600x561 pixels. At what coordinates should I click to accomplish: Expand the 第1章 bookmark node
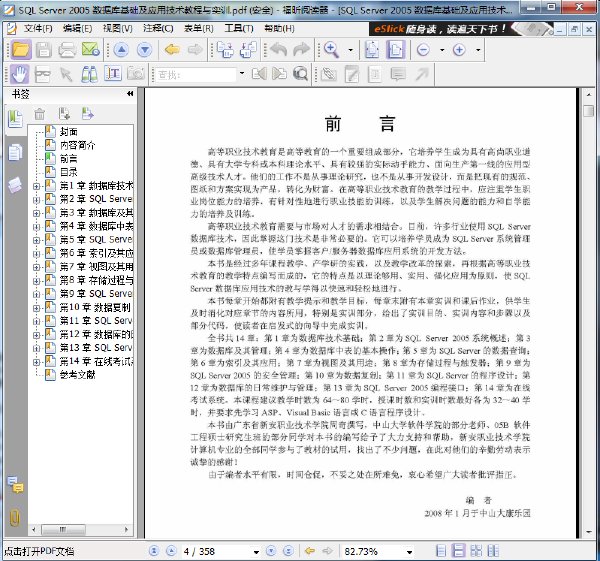coord(36,186)
